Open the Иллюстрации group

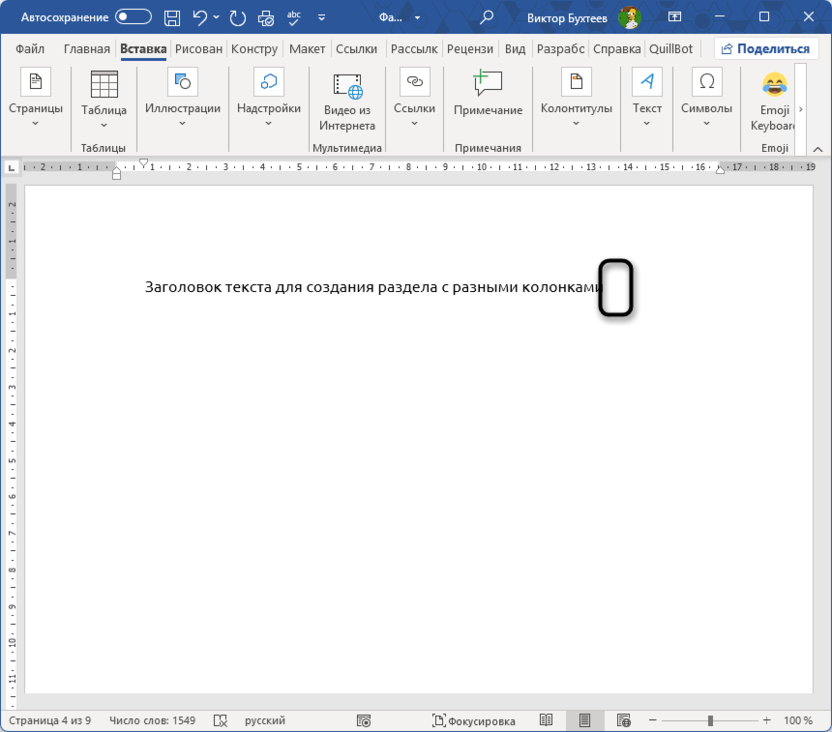tap(182, 100)
